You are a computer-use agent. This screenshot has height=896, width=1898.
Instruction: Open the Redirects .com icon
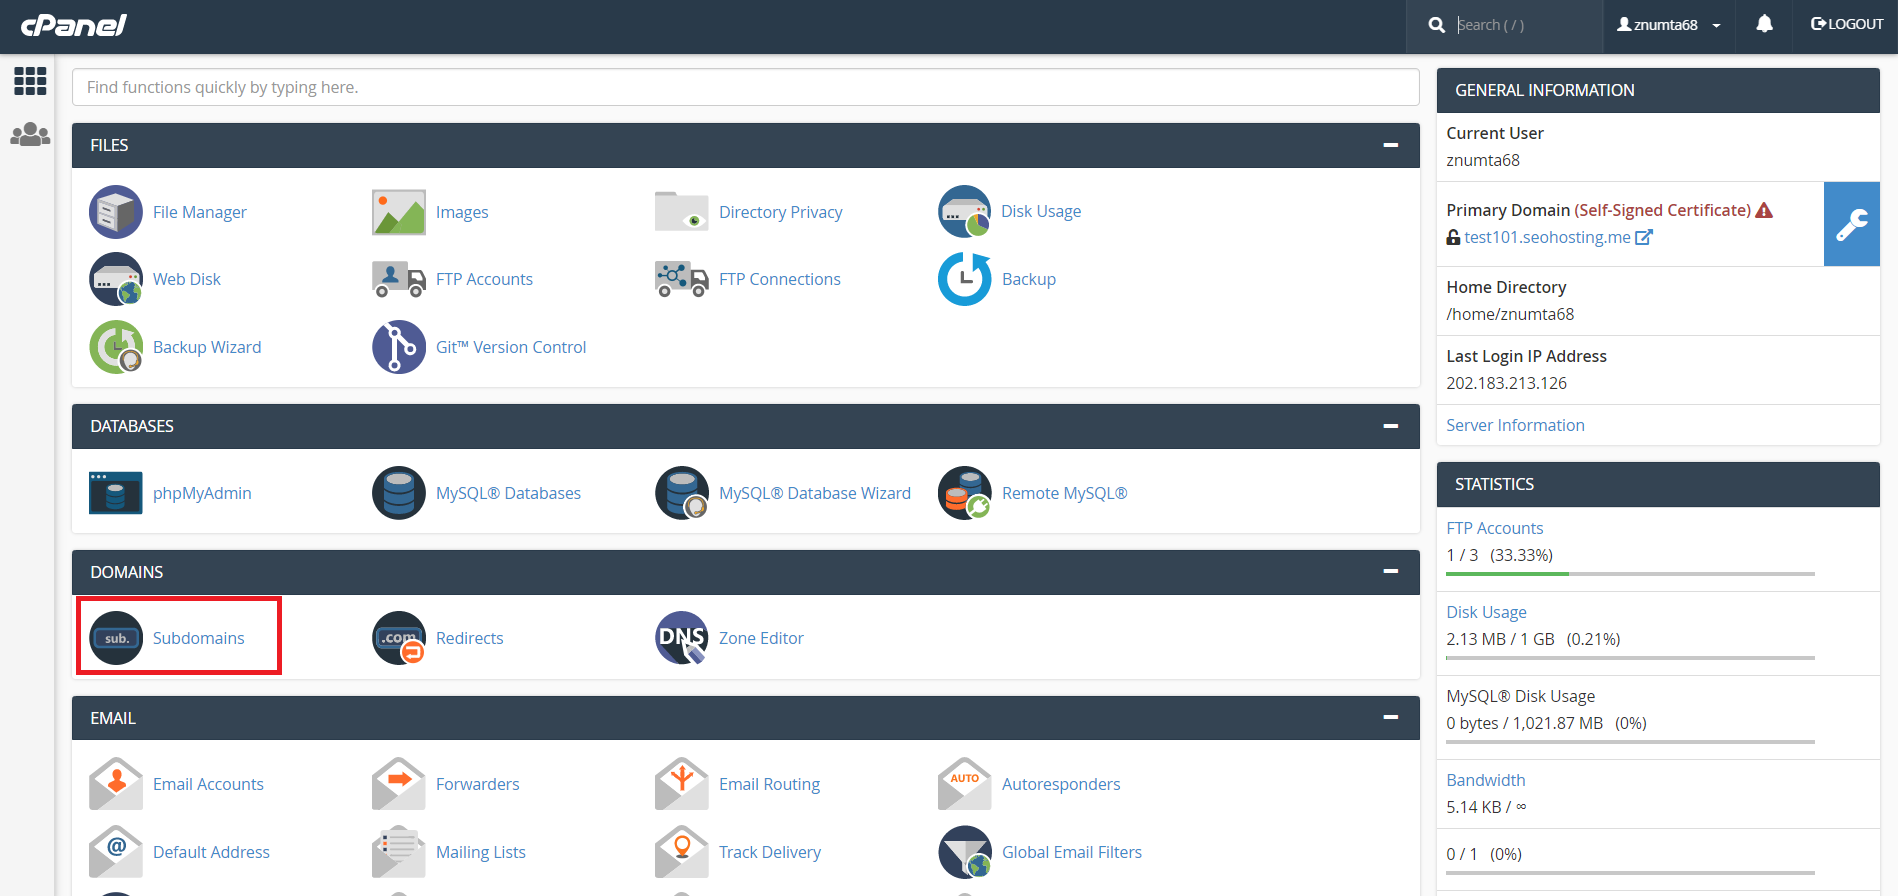pyautogui.click(x=399, y=638)
